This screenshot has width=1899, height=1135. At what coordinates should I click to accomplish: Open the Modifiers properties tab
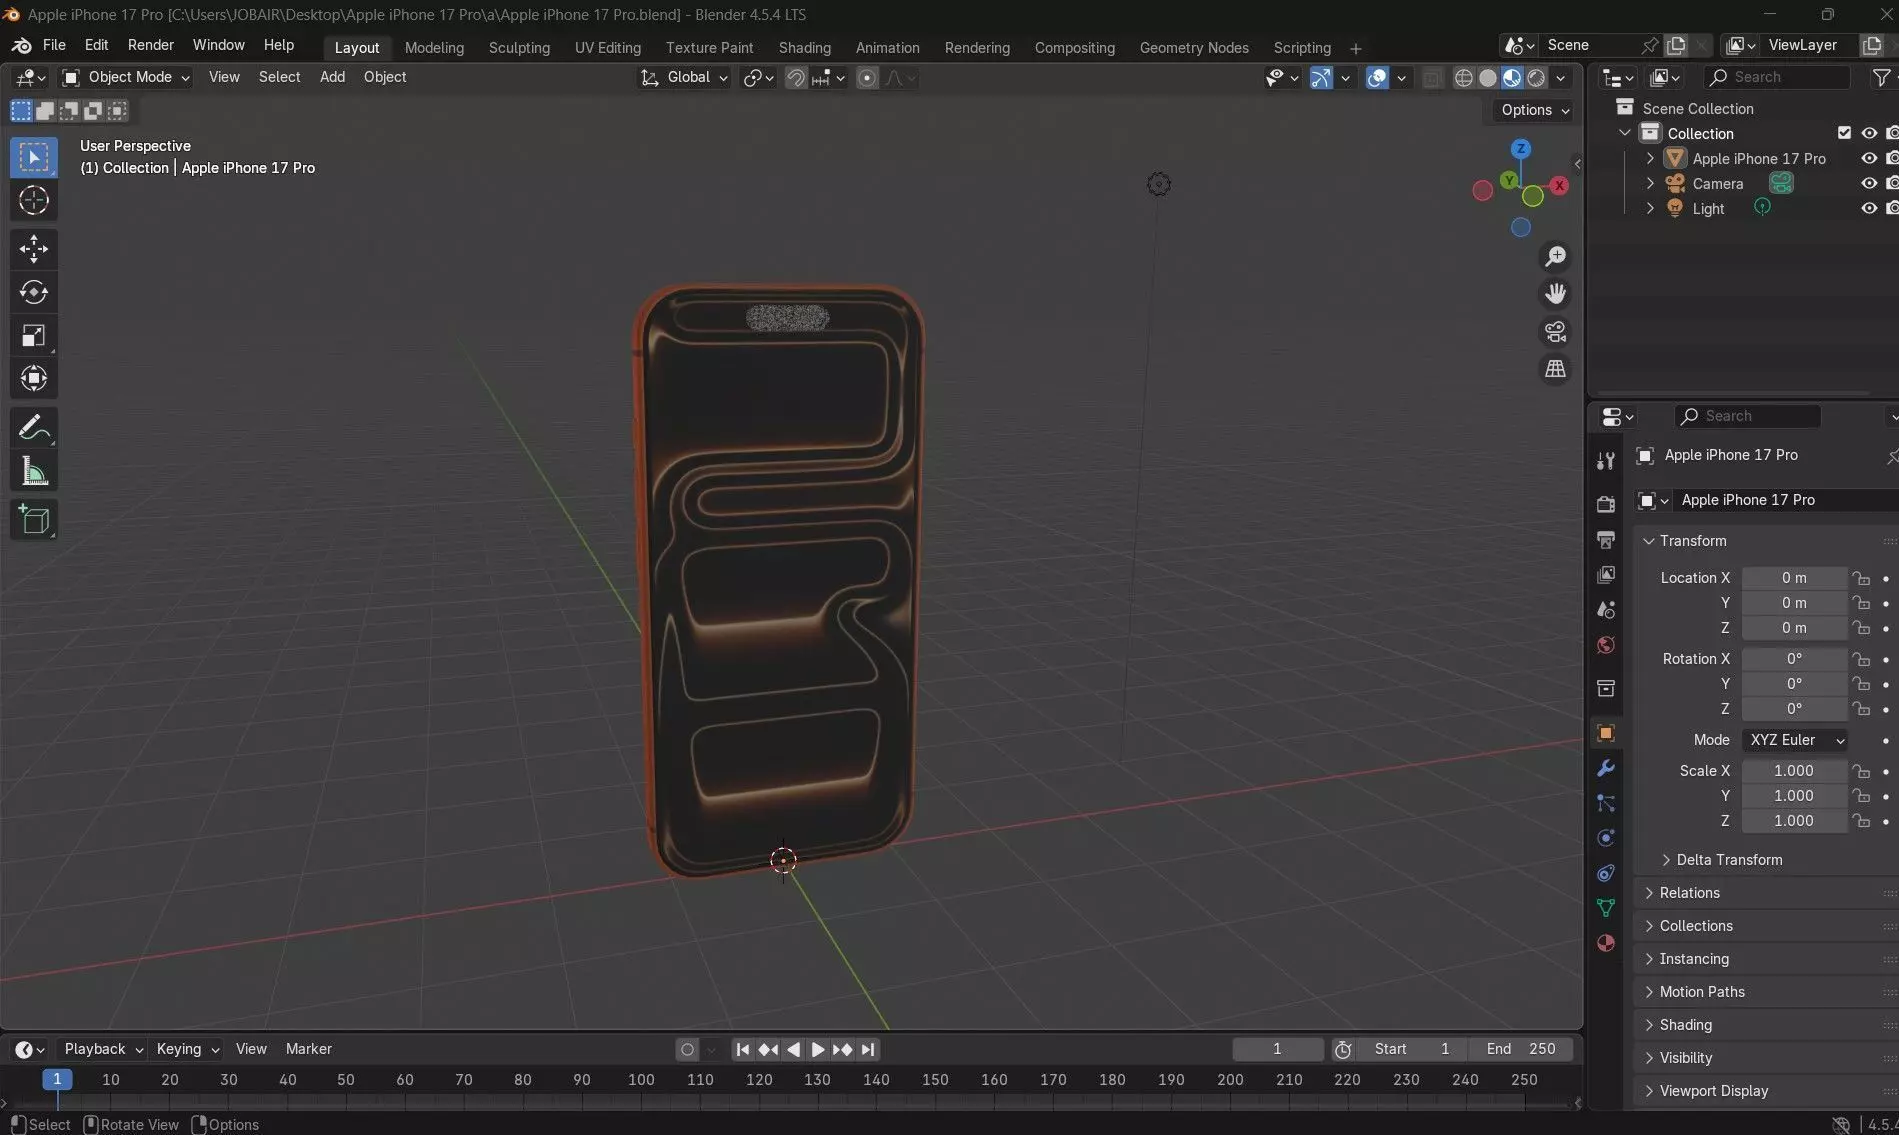1606,768
